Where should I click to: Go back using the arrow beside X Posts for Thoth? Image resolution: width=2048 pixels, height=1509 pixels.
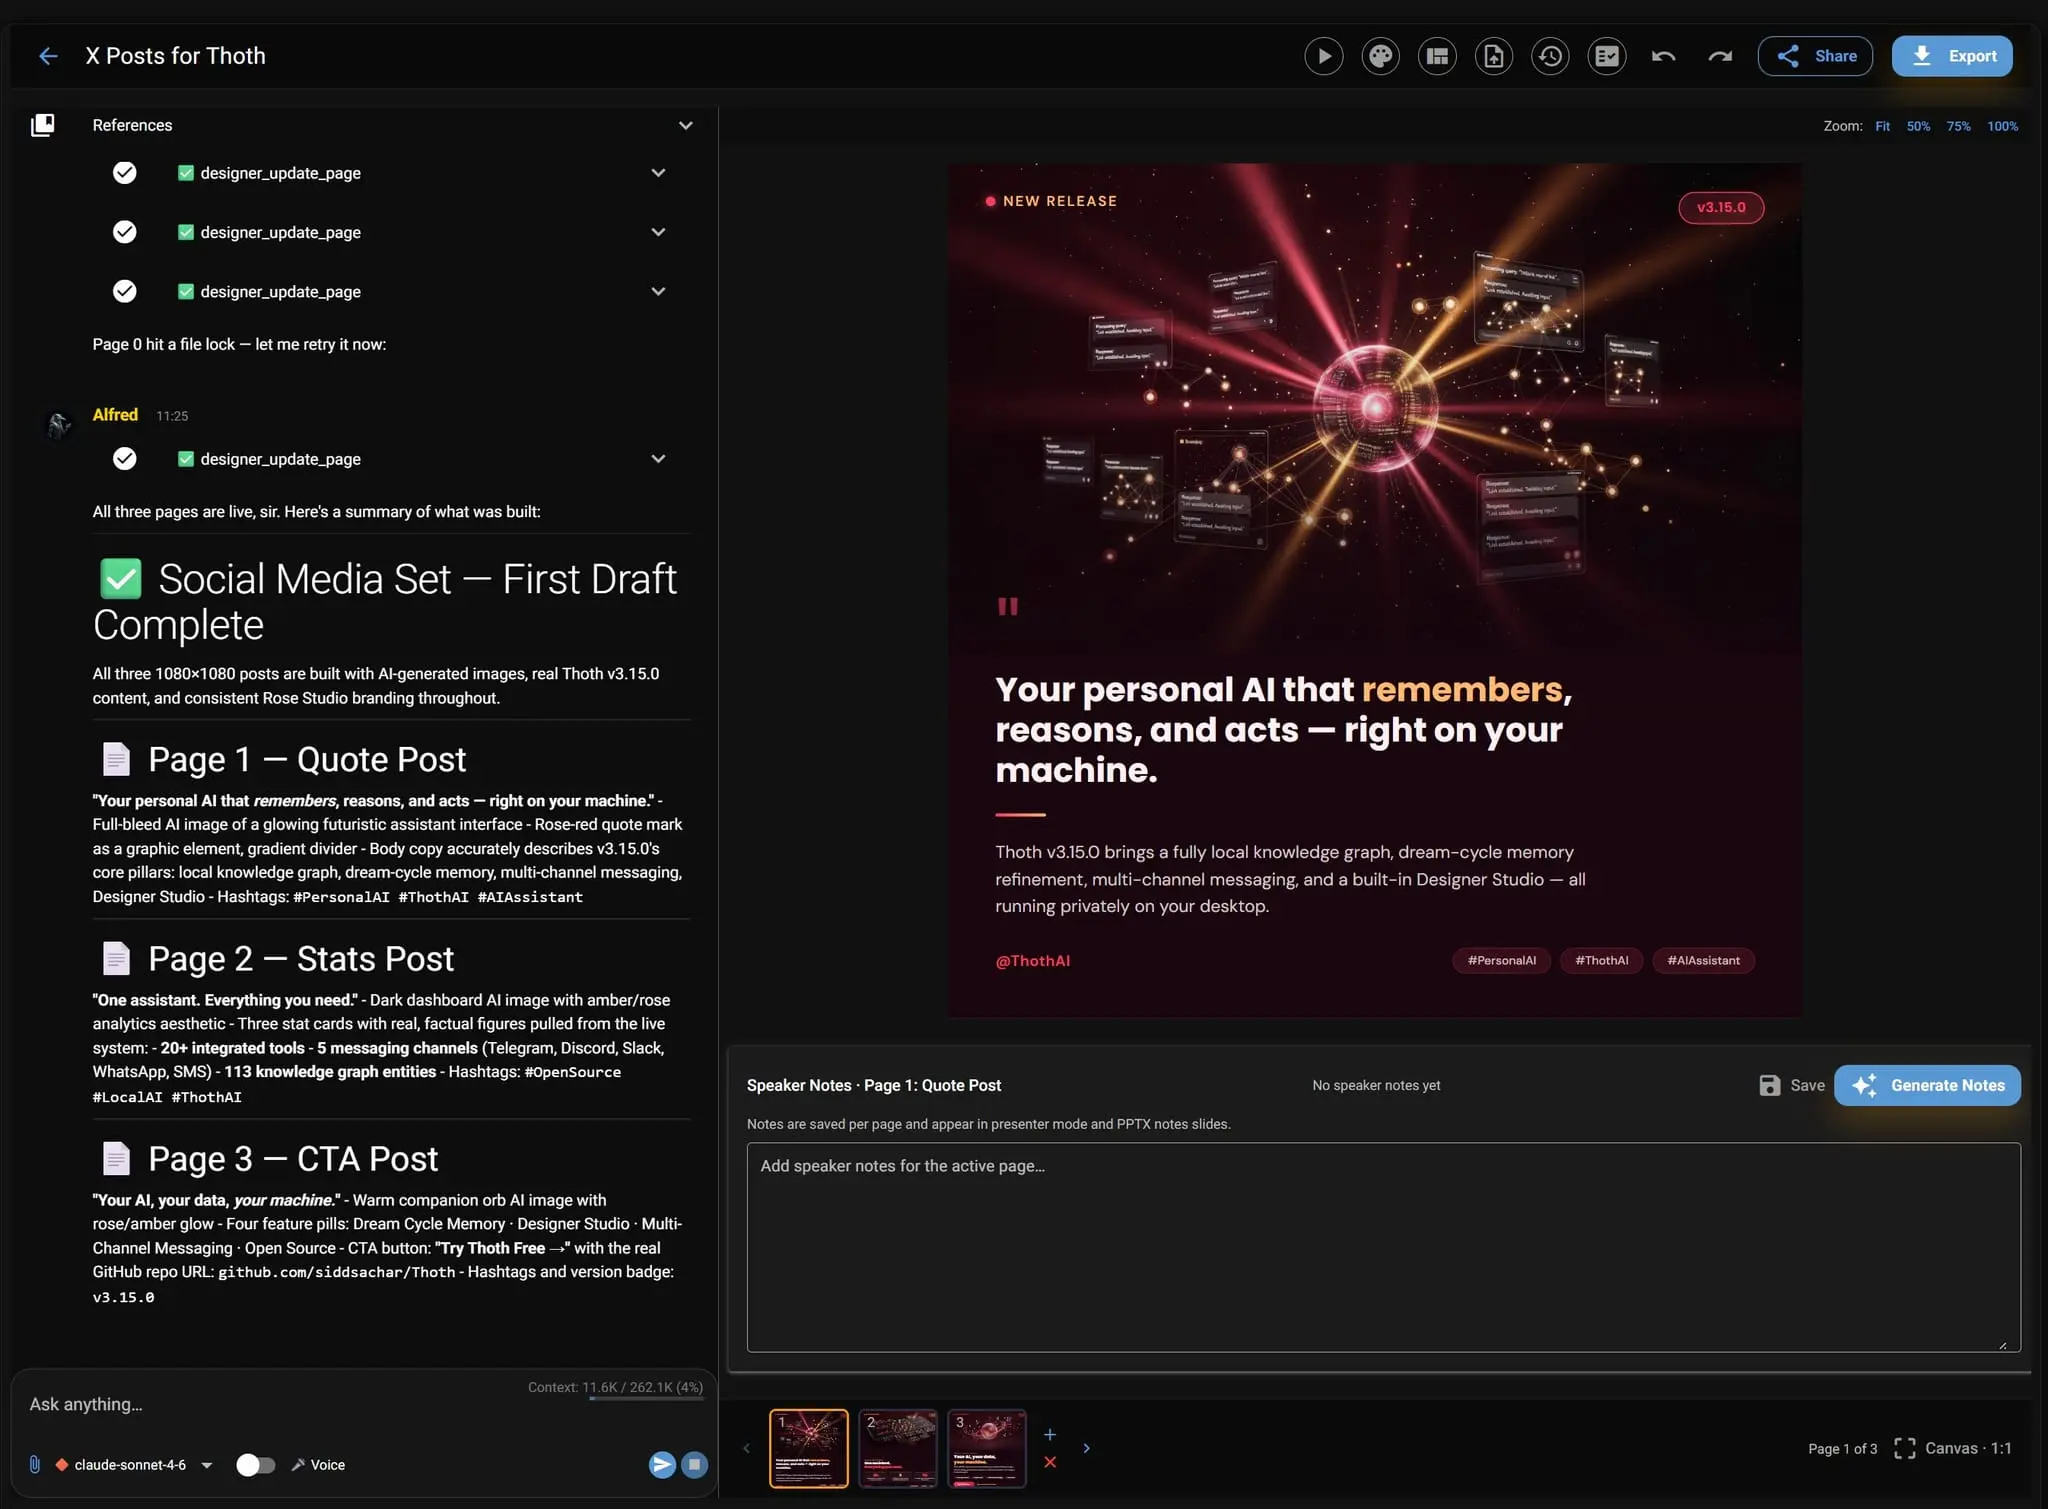click(48, 56)
